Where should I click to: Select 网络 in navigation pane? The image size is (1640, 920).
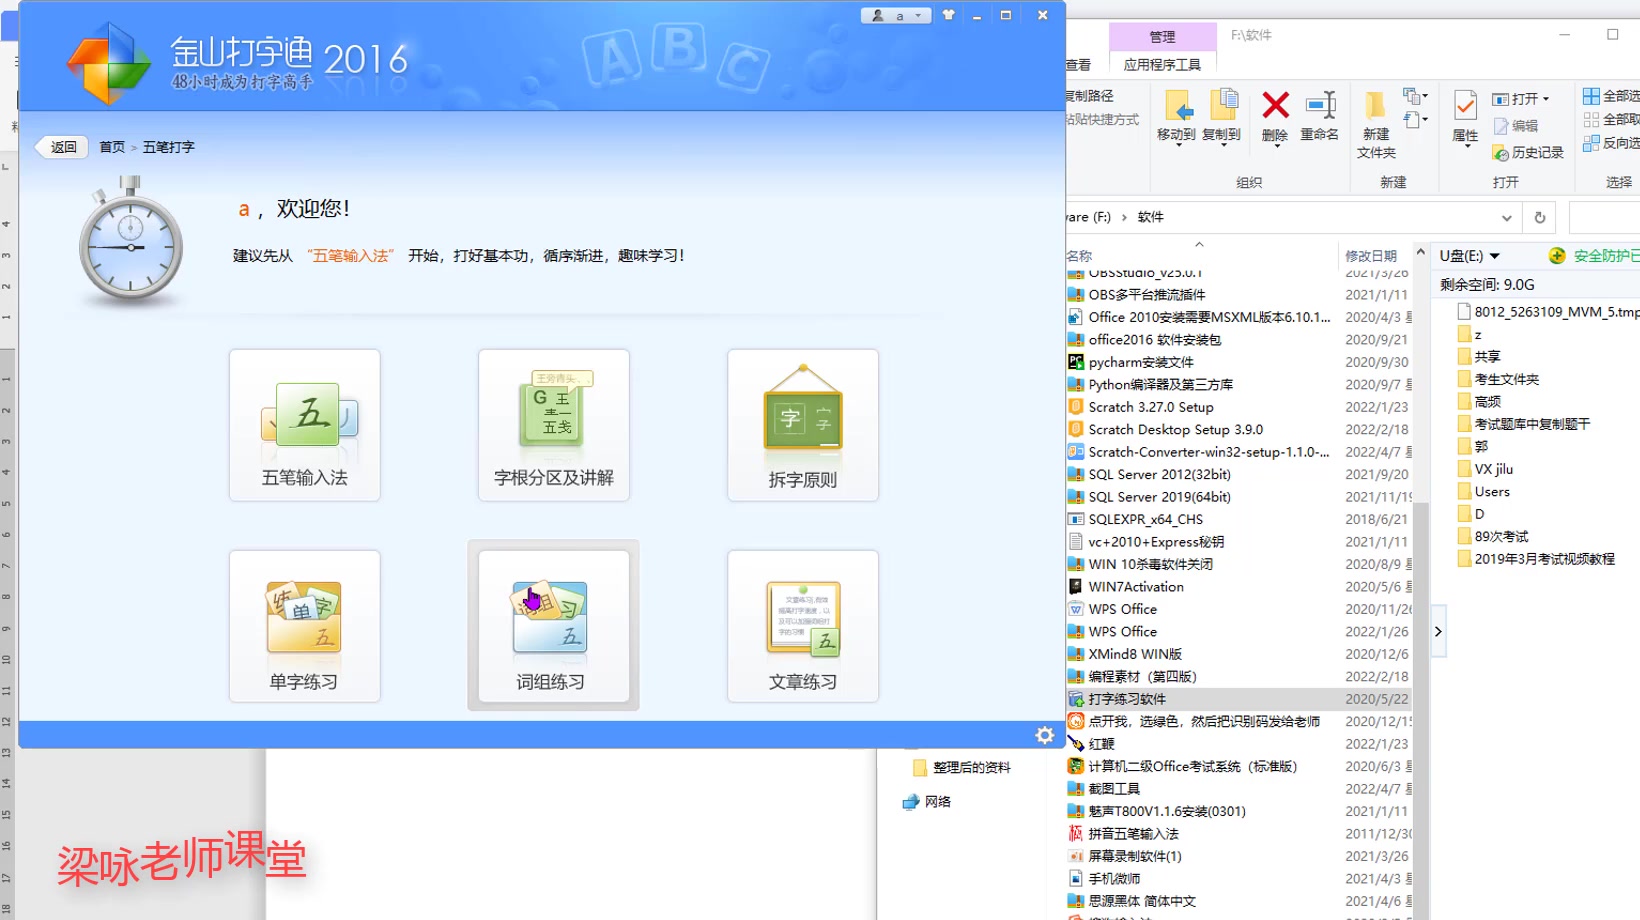pyautogui.click(x=927, y=802)
